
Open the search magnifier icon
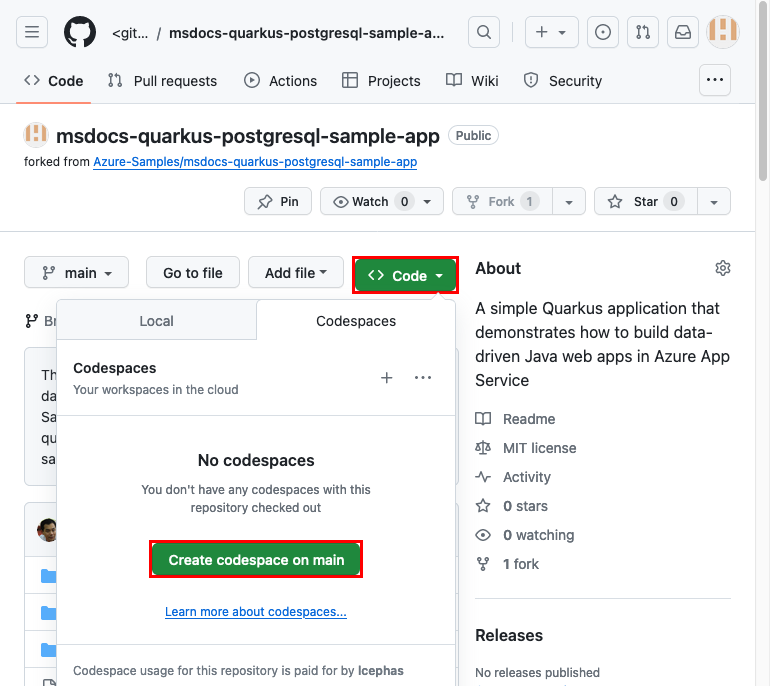click(x=484, y=32)
